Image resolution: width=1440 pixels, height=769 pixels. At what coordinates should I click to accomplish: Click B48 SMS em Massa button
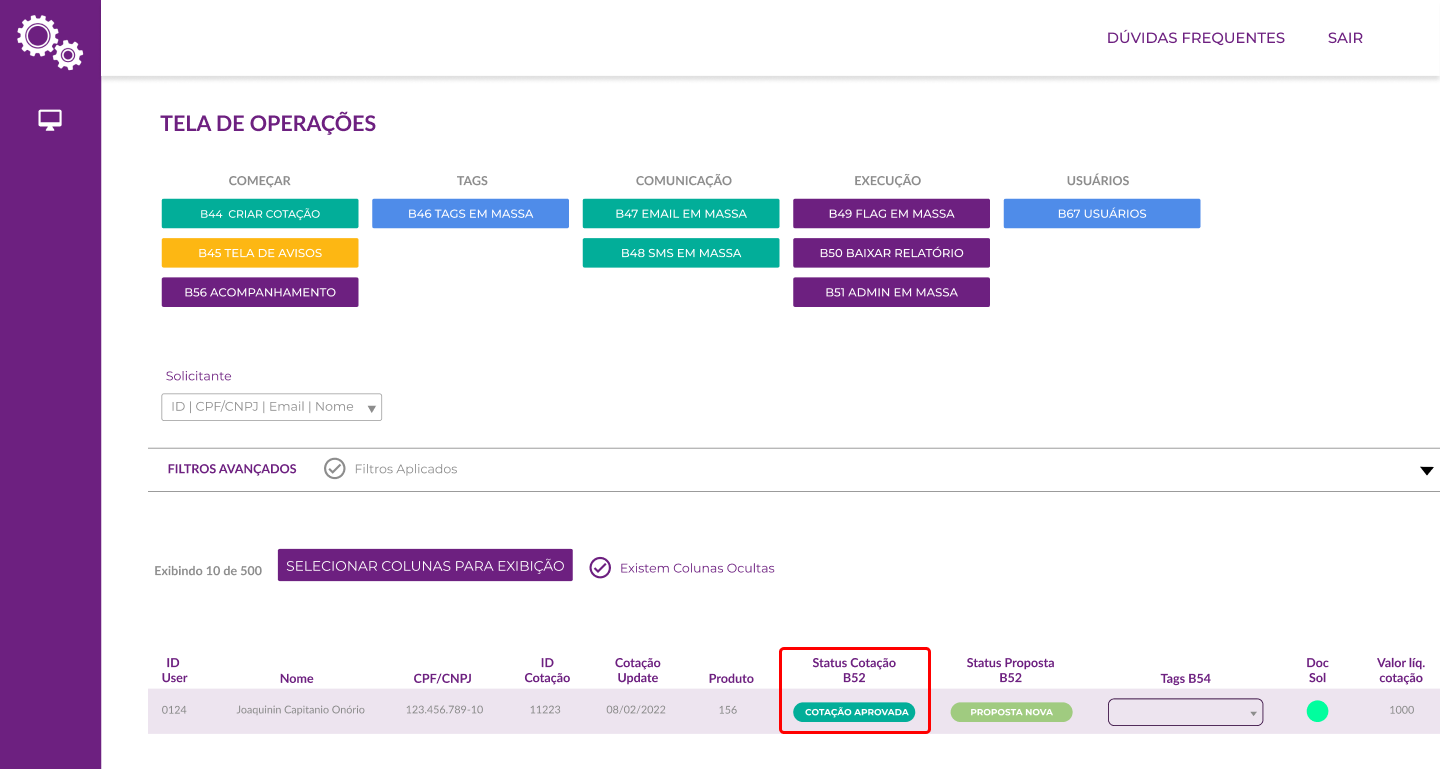tap(681, 253)
